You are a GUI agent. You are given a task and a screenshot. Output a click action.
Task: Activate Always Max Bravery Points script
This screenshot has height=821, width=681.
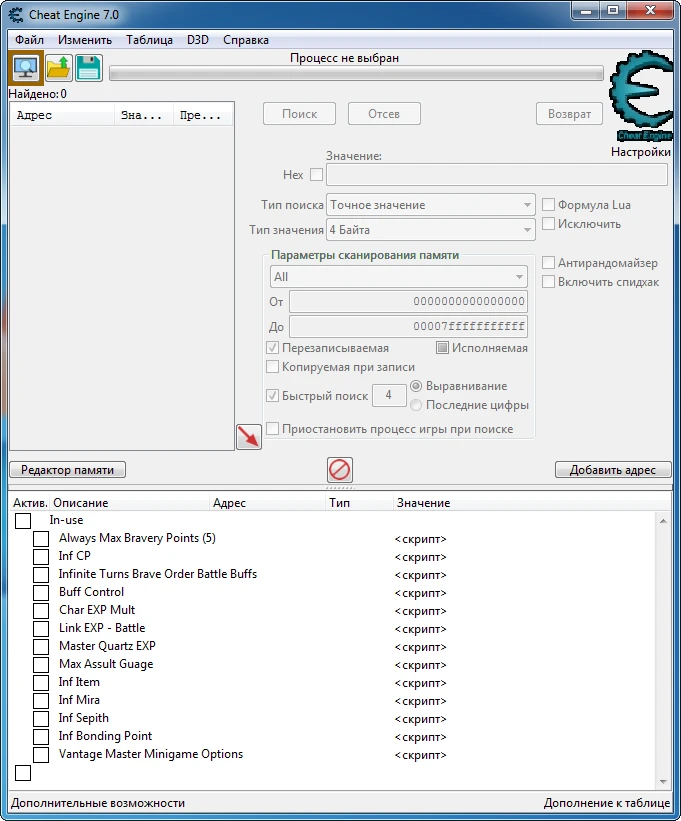point(41,539)
